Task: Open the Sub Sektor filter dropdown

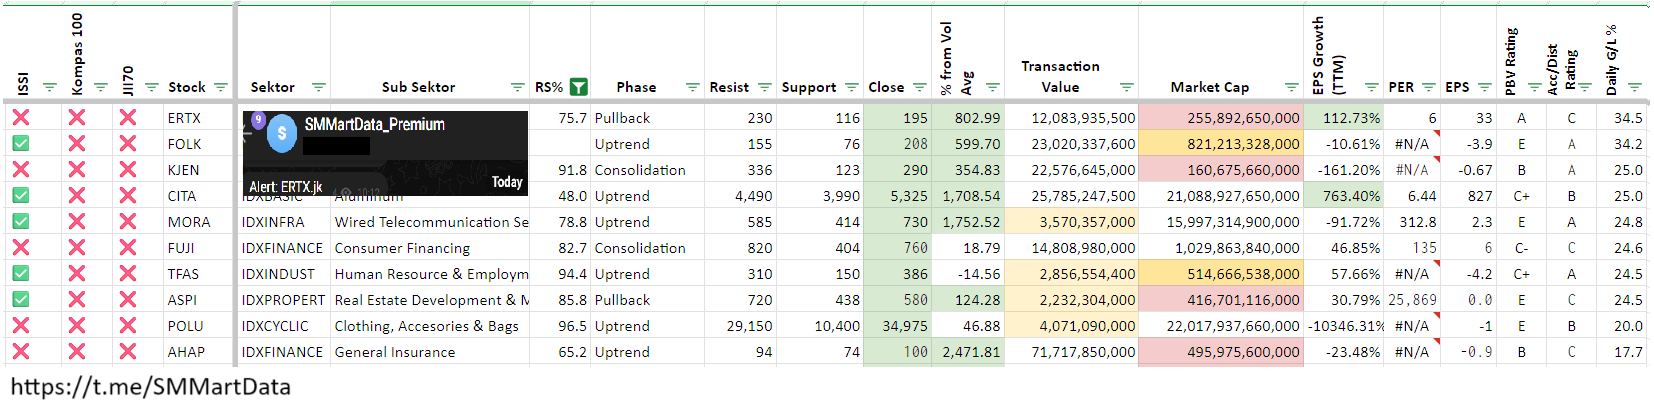Action: [x=517, y=88]
